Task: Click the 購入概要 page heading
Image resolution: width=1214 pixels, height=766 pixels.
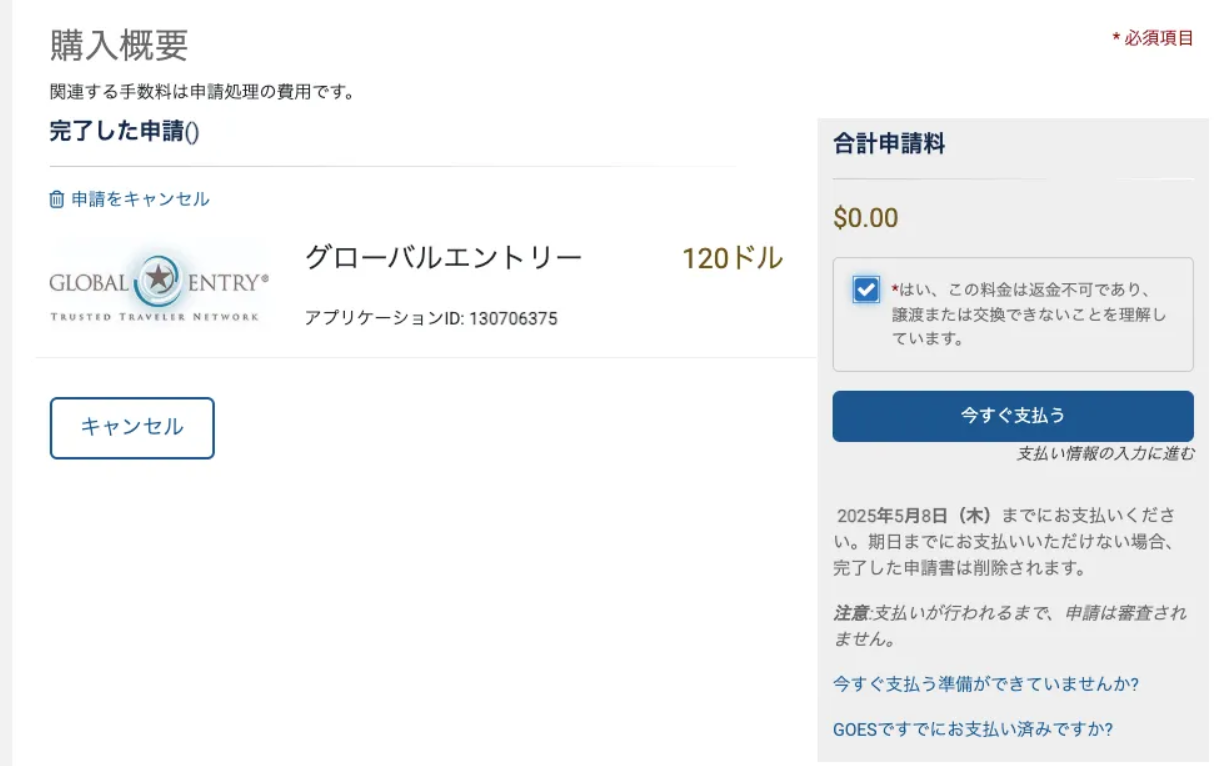Action: pos(119,45)
